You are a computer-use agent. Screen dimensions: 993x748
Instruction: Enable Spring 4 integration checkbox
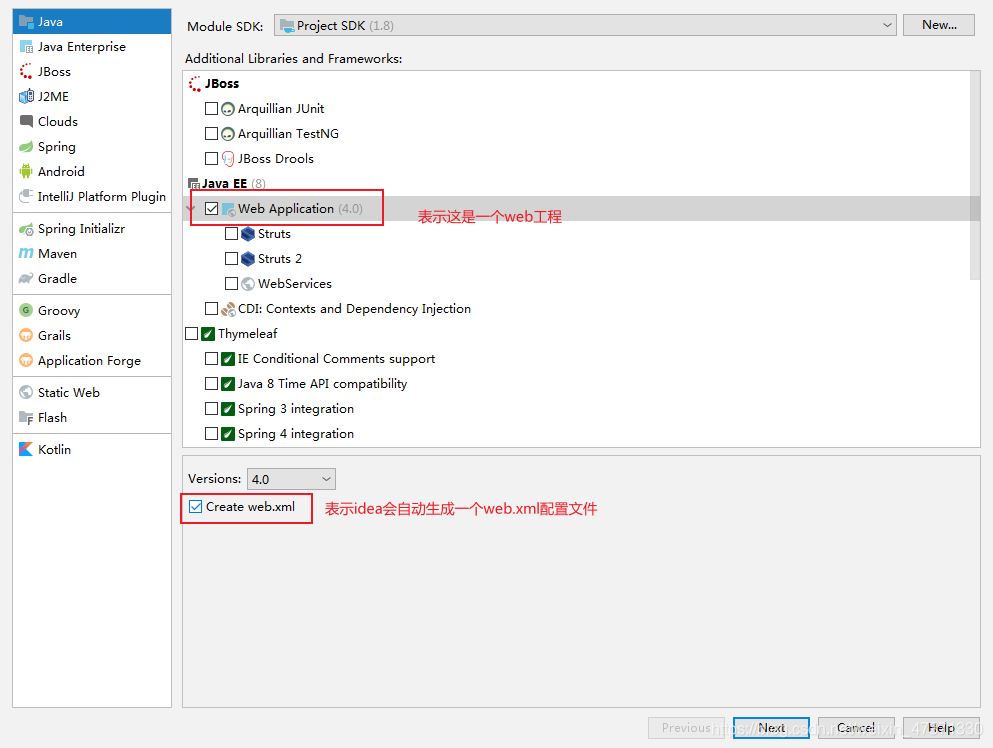pyautogui.click(x=212, y=433)
